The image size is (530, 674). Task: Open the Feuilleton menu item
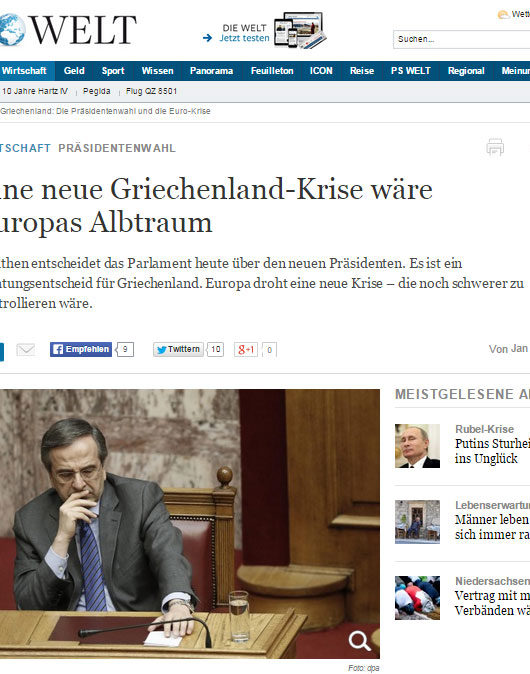tap(272, 71)
